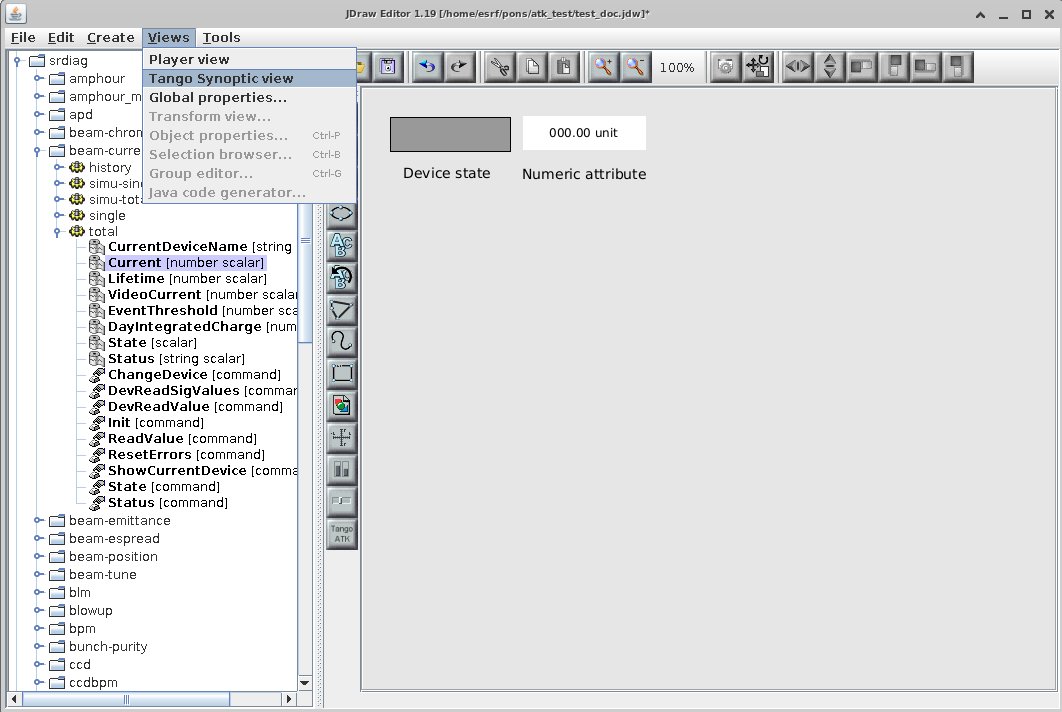This screenshot has height=712, width=1062.
Task: Select the bunch-purity folder row
Action: click(108, 646)
